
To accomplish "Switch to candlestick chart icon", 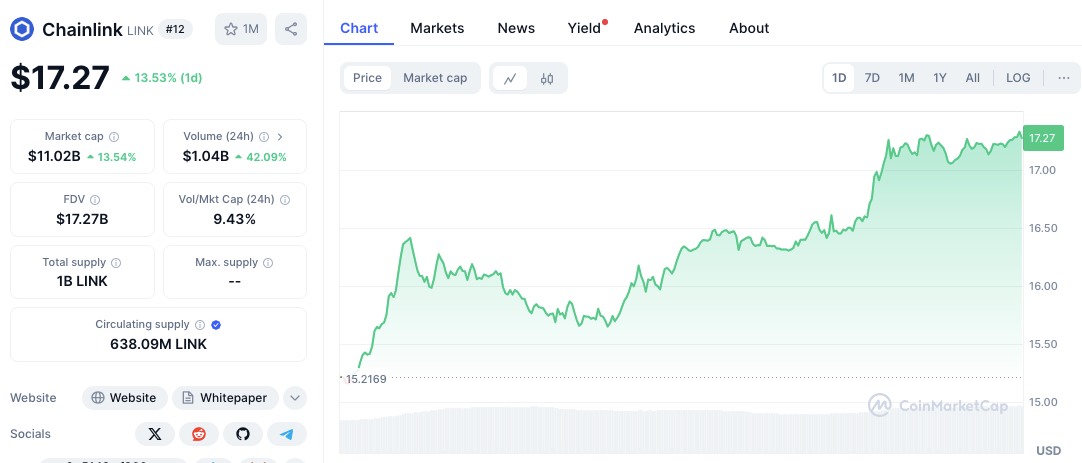I will coord(547,78).
